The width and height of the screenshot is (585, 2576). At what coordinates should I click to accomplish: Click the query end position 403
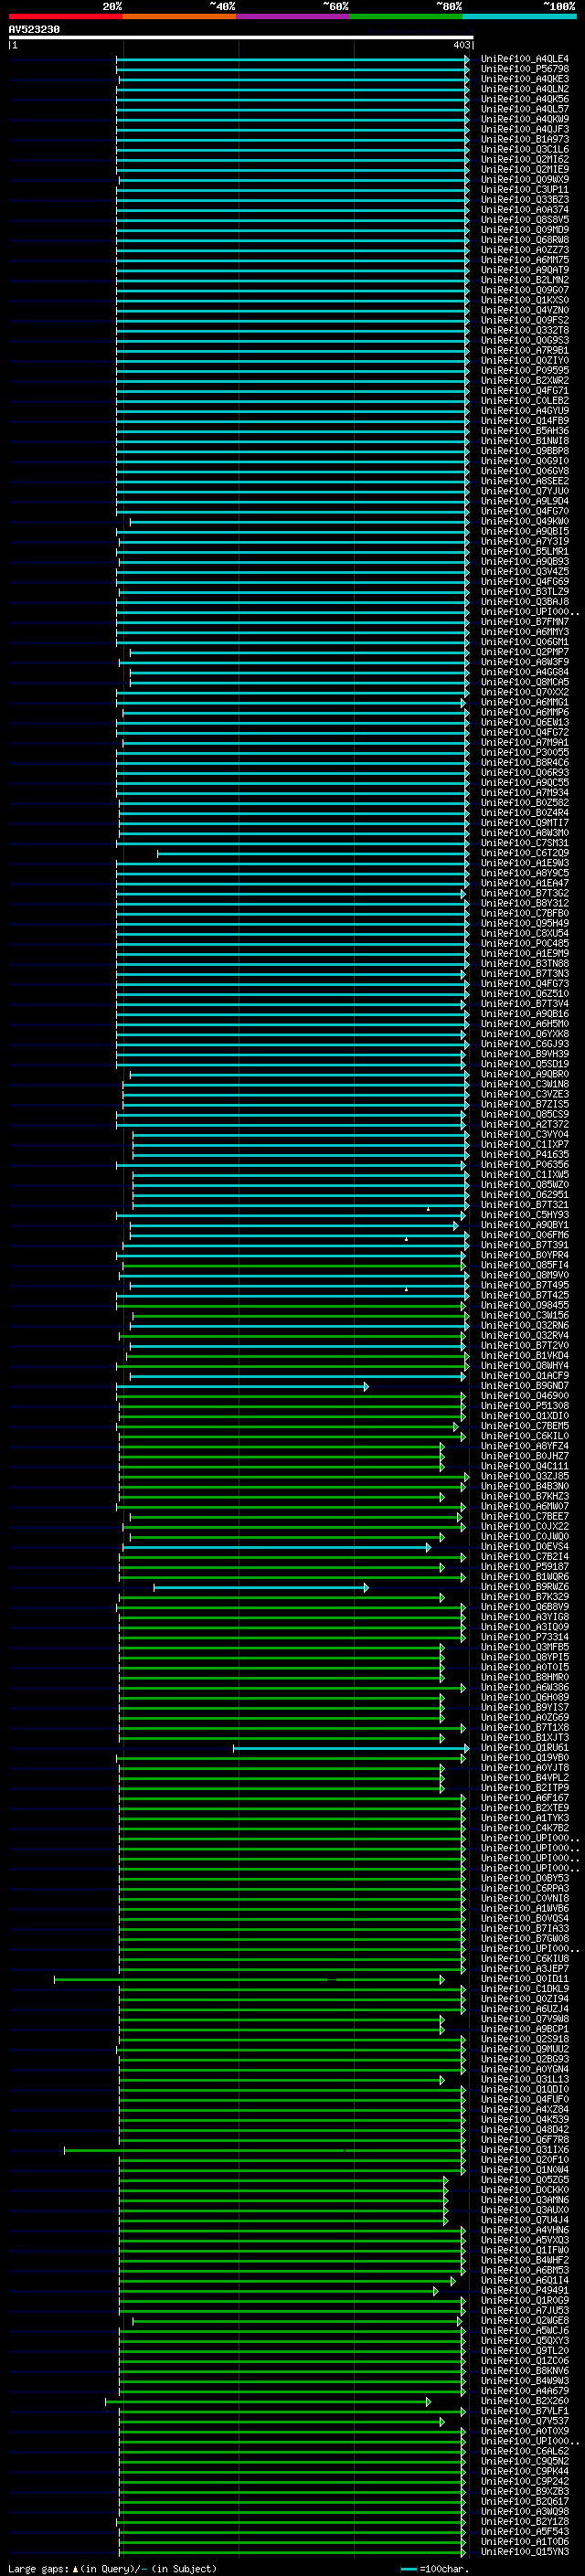(x=461, y=45)
